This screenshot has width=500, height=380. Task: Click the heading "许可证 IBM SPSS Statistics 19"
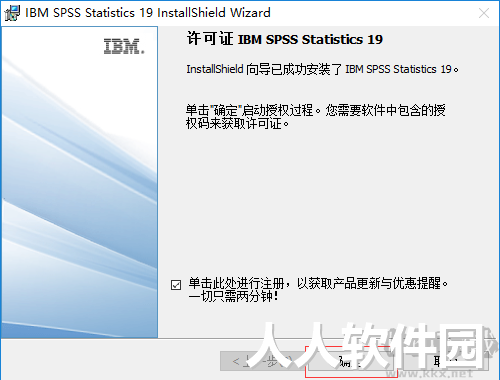284,39
